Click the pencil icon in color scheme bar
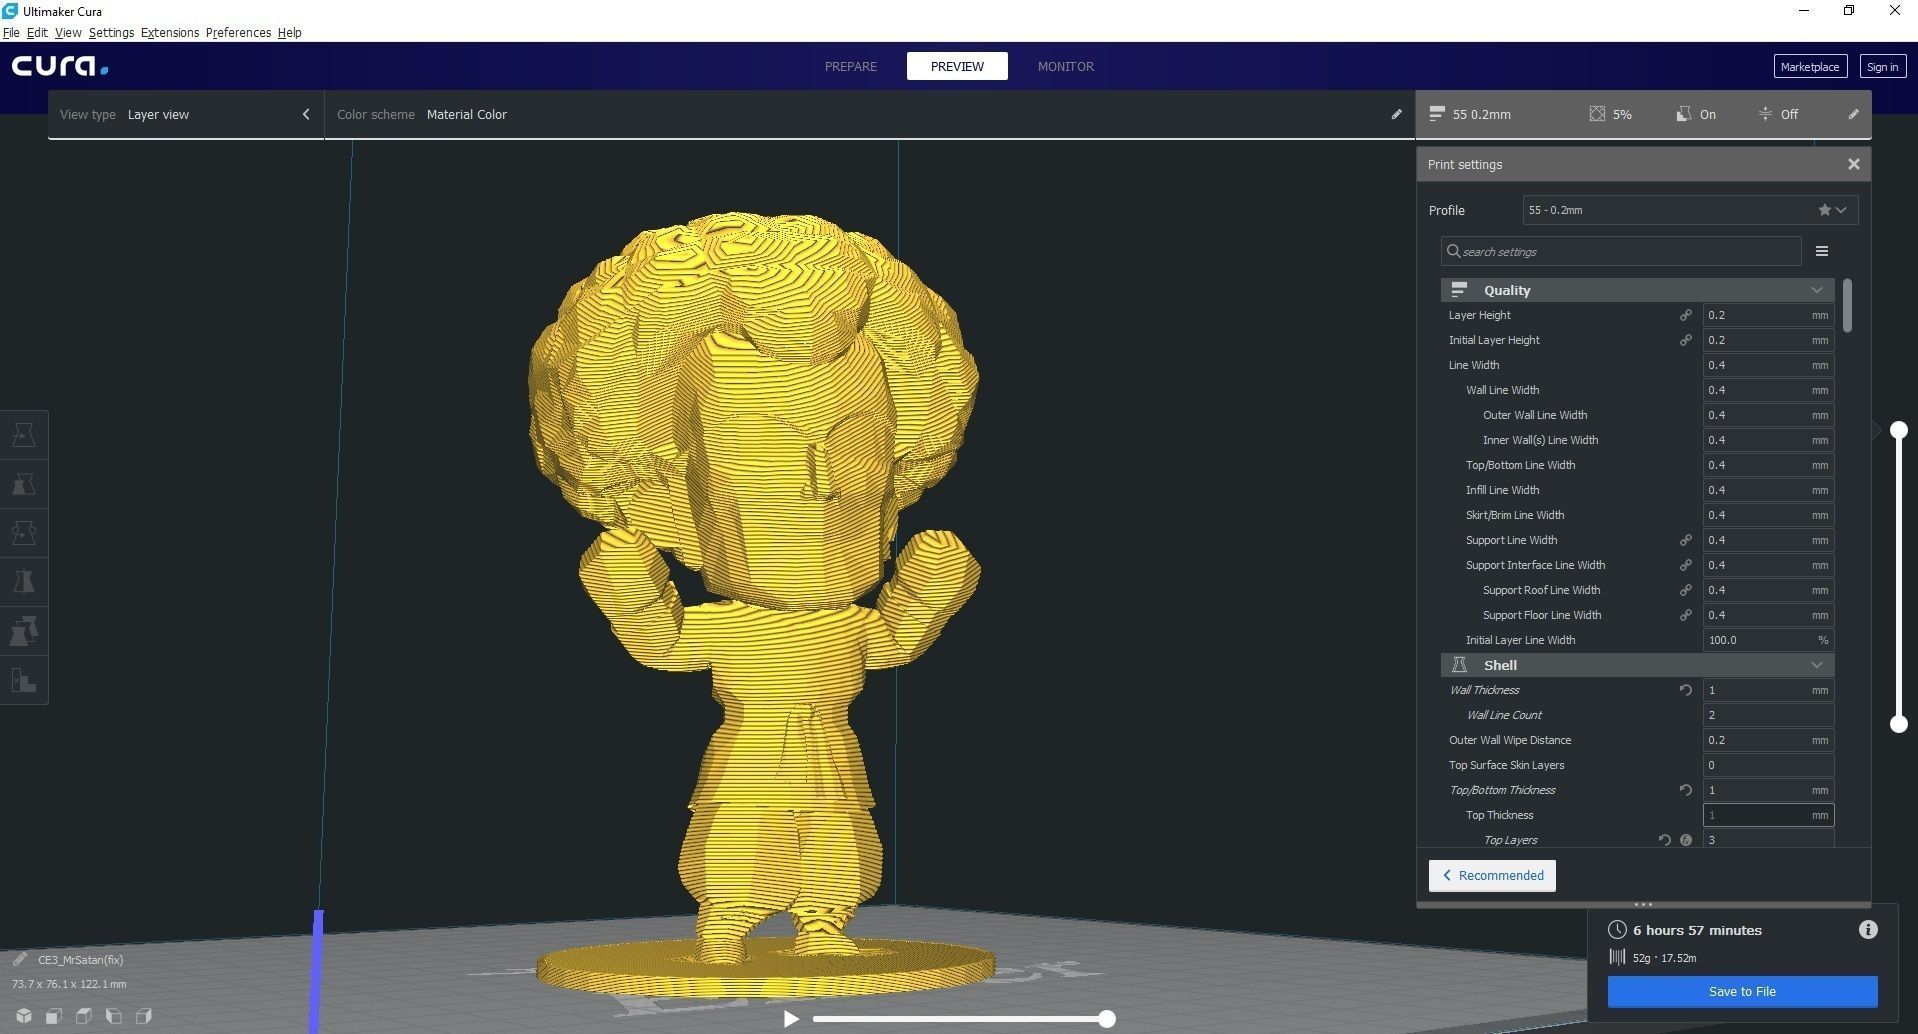This screenshot has height=1034, width=1918. 1396,114
